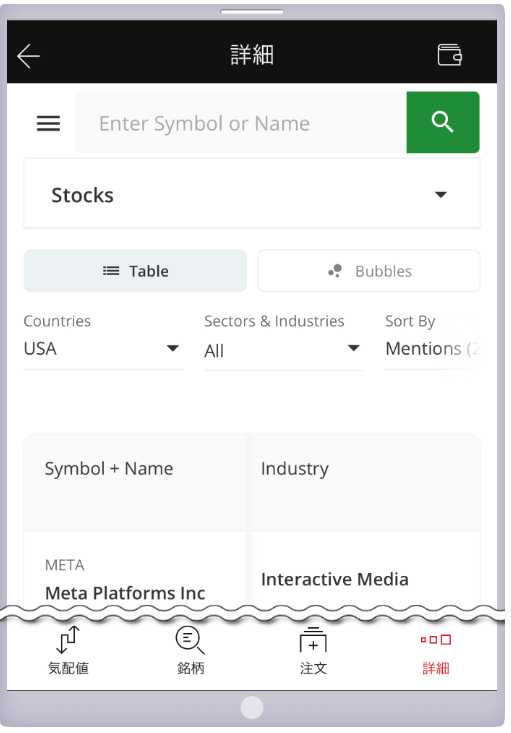Open 気配値 quotes icon in bottom bar
This screenshot has width=511, height=733.
click(x=68, y=650)
